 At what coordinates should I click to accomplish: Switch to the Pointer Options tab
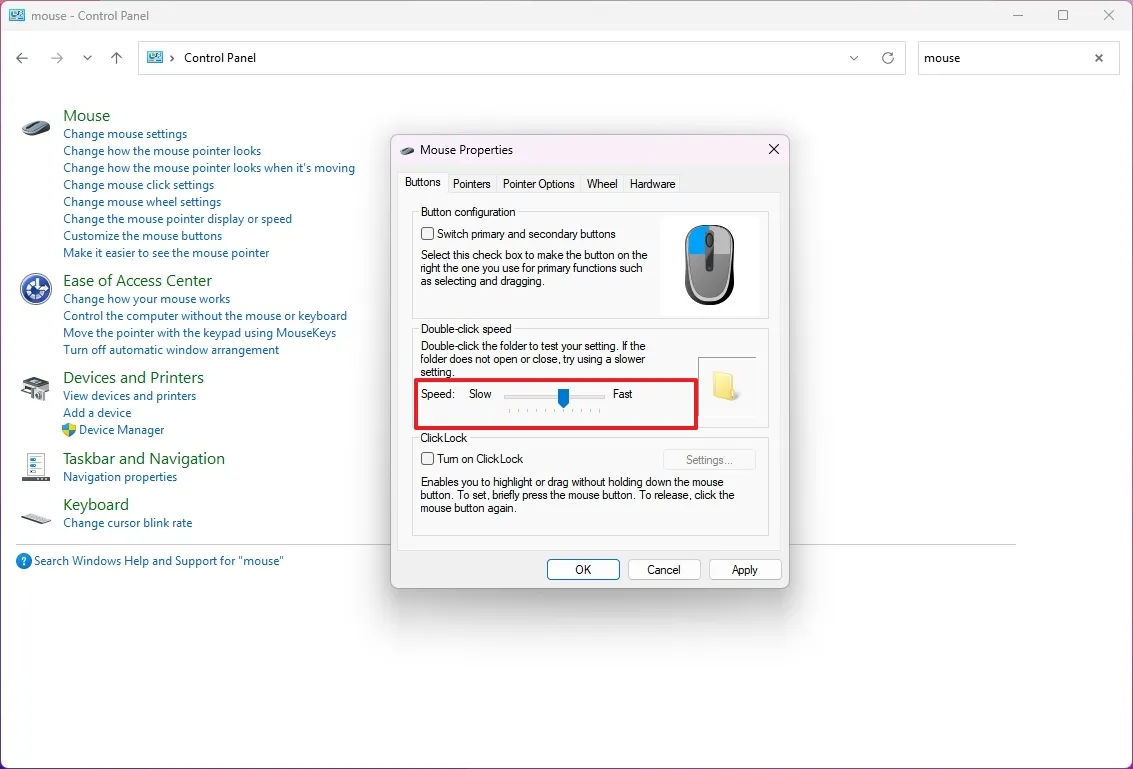[x=539, y=183]
